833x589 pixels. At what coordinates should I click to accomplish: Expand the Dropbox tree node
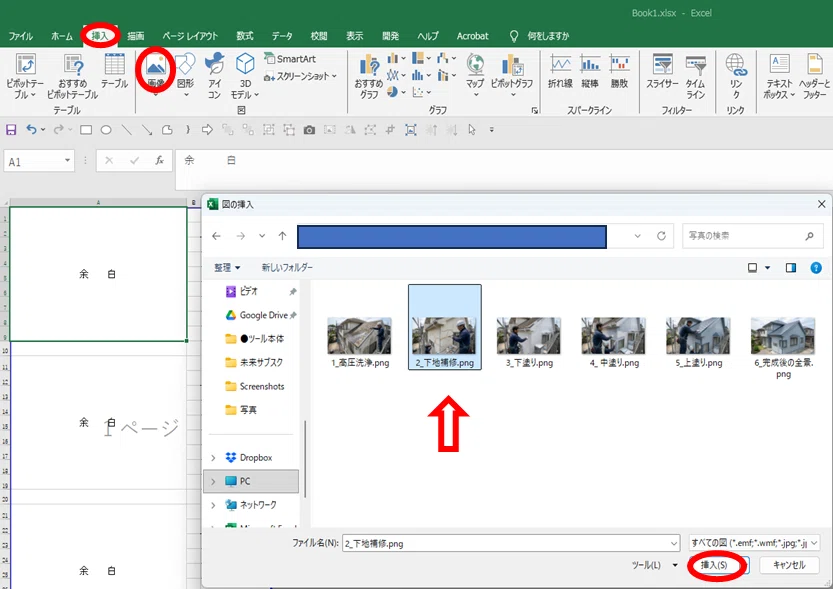213,458
